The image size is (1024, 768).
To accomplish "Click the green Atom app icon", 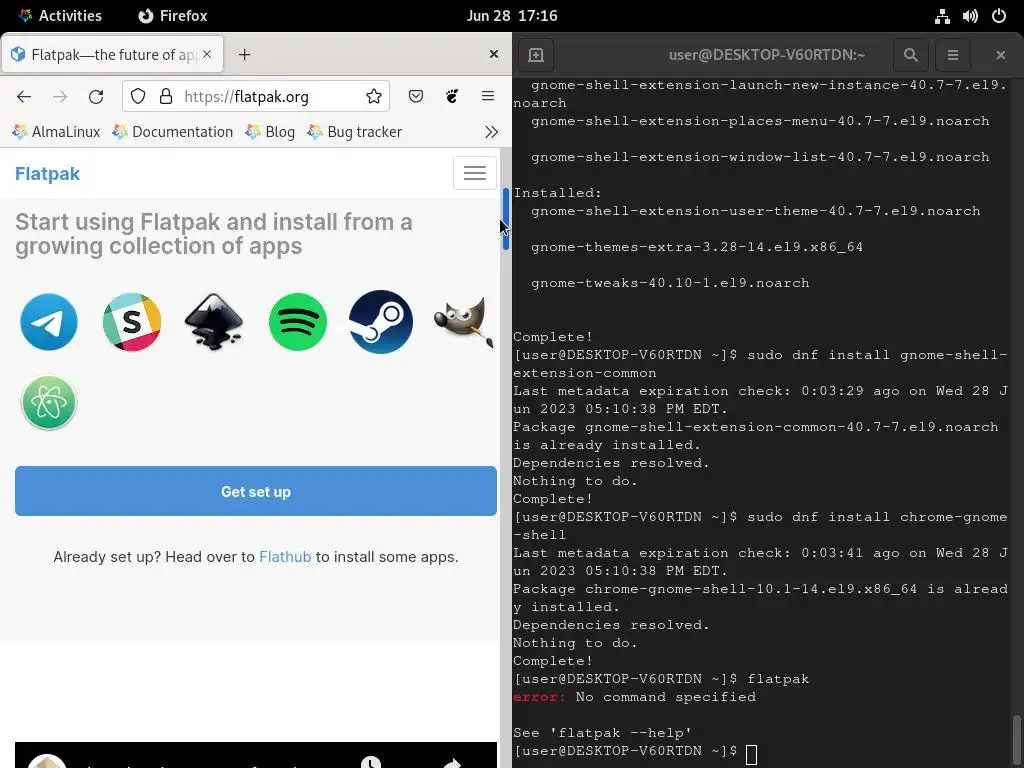I will coord(49,402).
